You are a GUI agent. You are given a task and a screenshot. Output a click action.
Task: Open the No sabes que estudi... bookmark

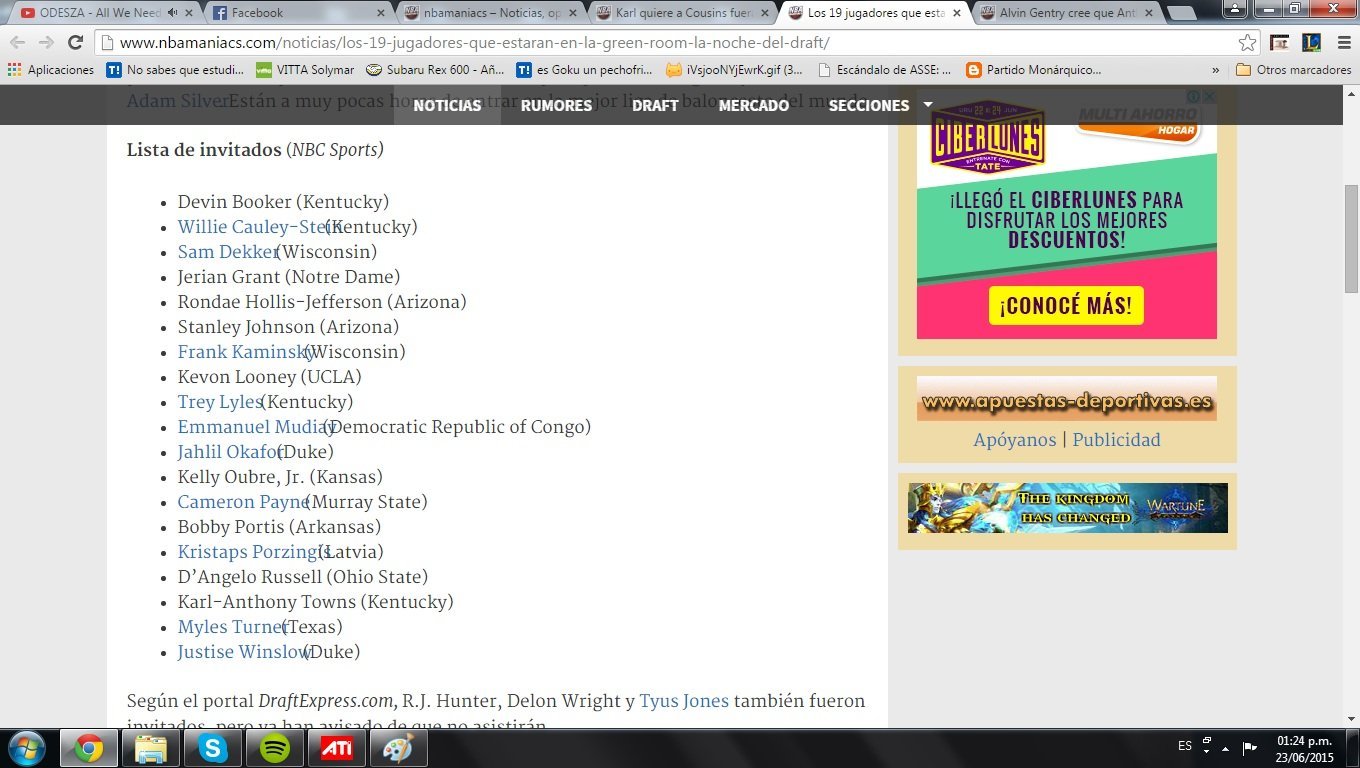click(x=175, y=70)
